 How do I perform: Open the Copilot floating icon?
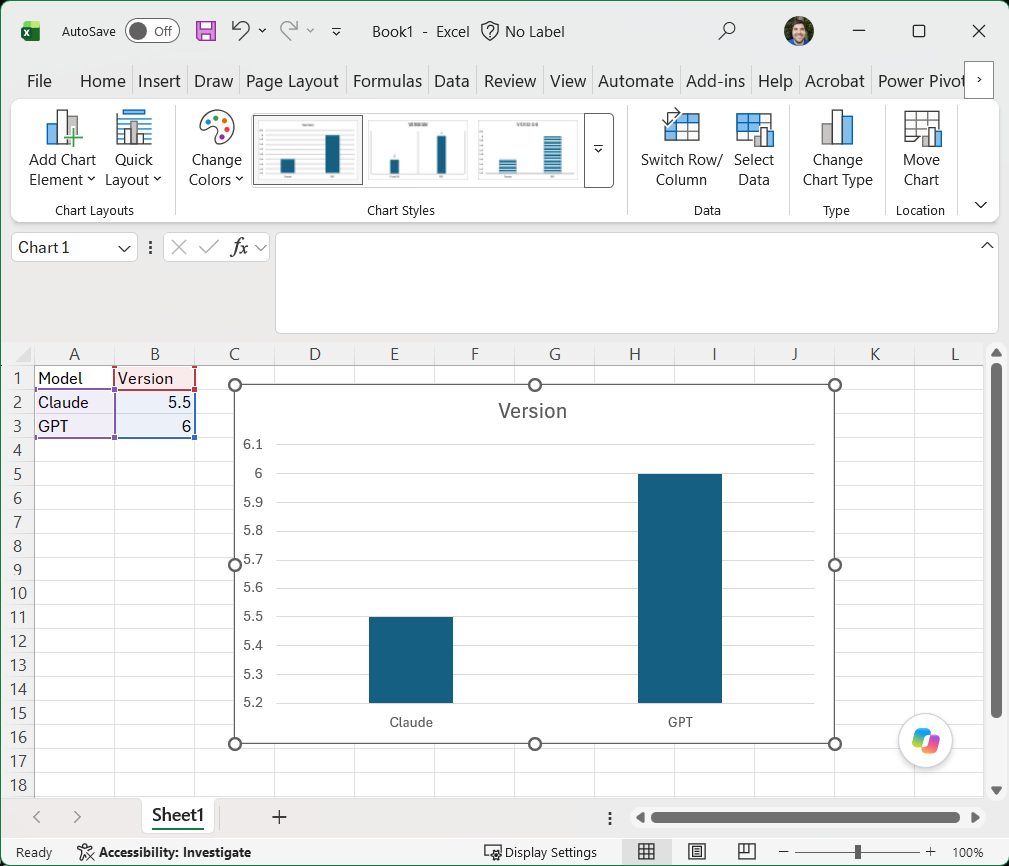pyautogui.click(x=925, y=741)
